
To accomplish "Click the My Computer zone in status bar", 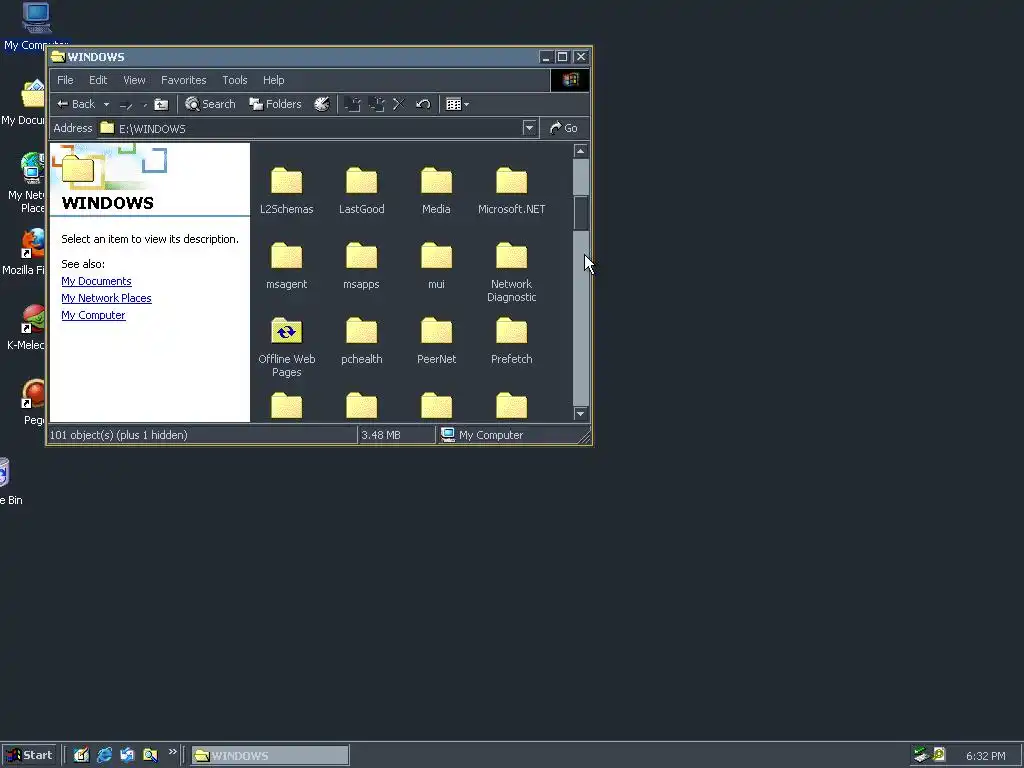I will pos(483,435).
